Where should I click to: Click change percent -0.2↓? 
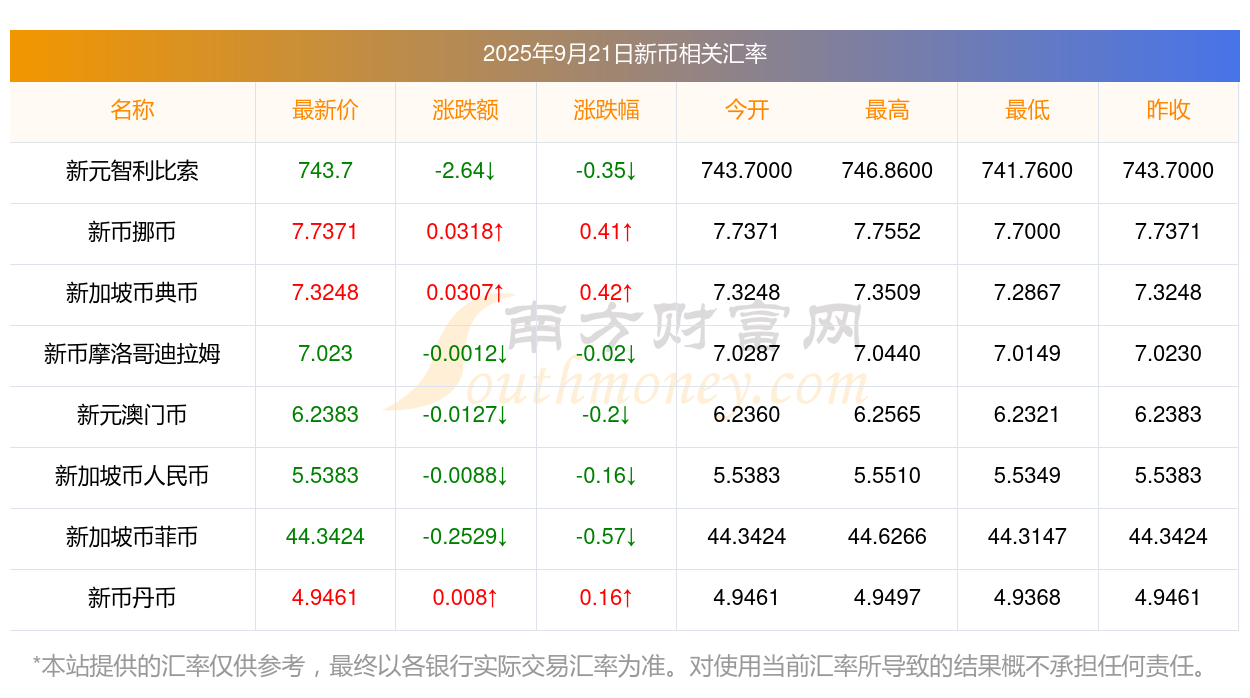pos(606,415)
